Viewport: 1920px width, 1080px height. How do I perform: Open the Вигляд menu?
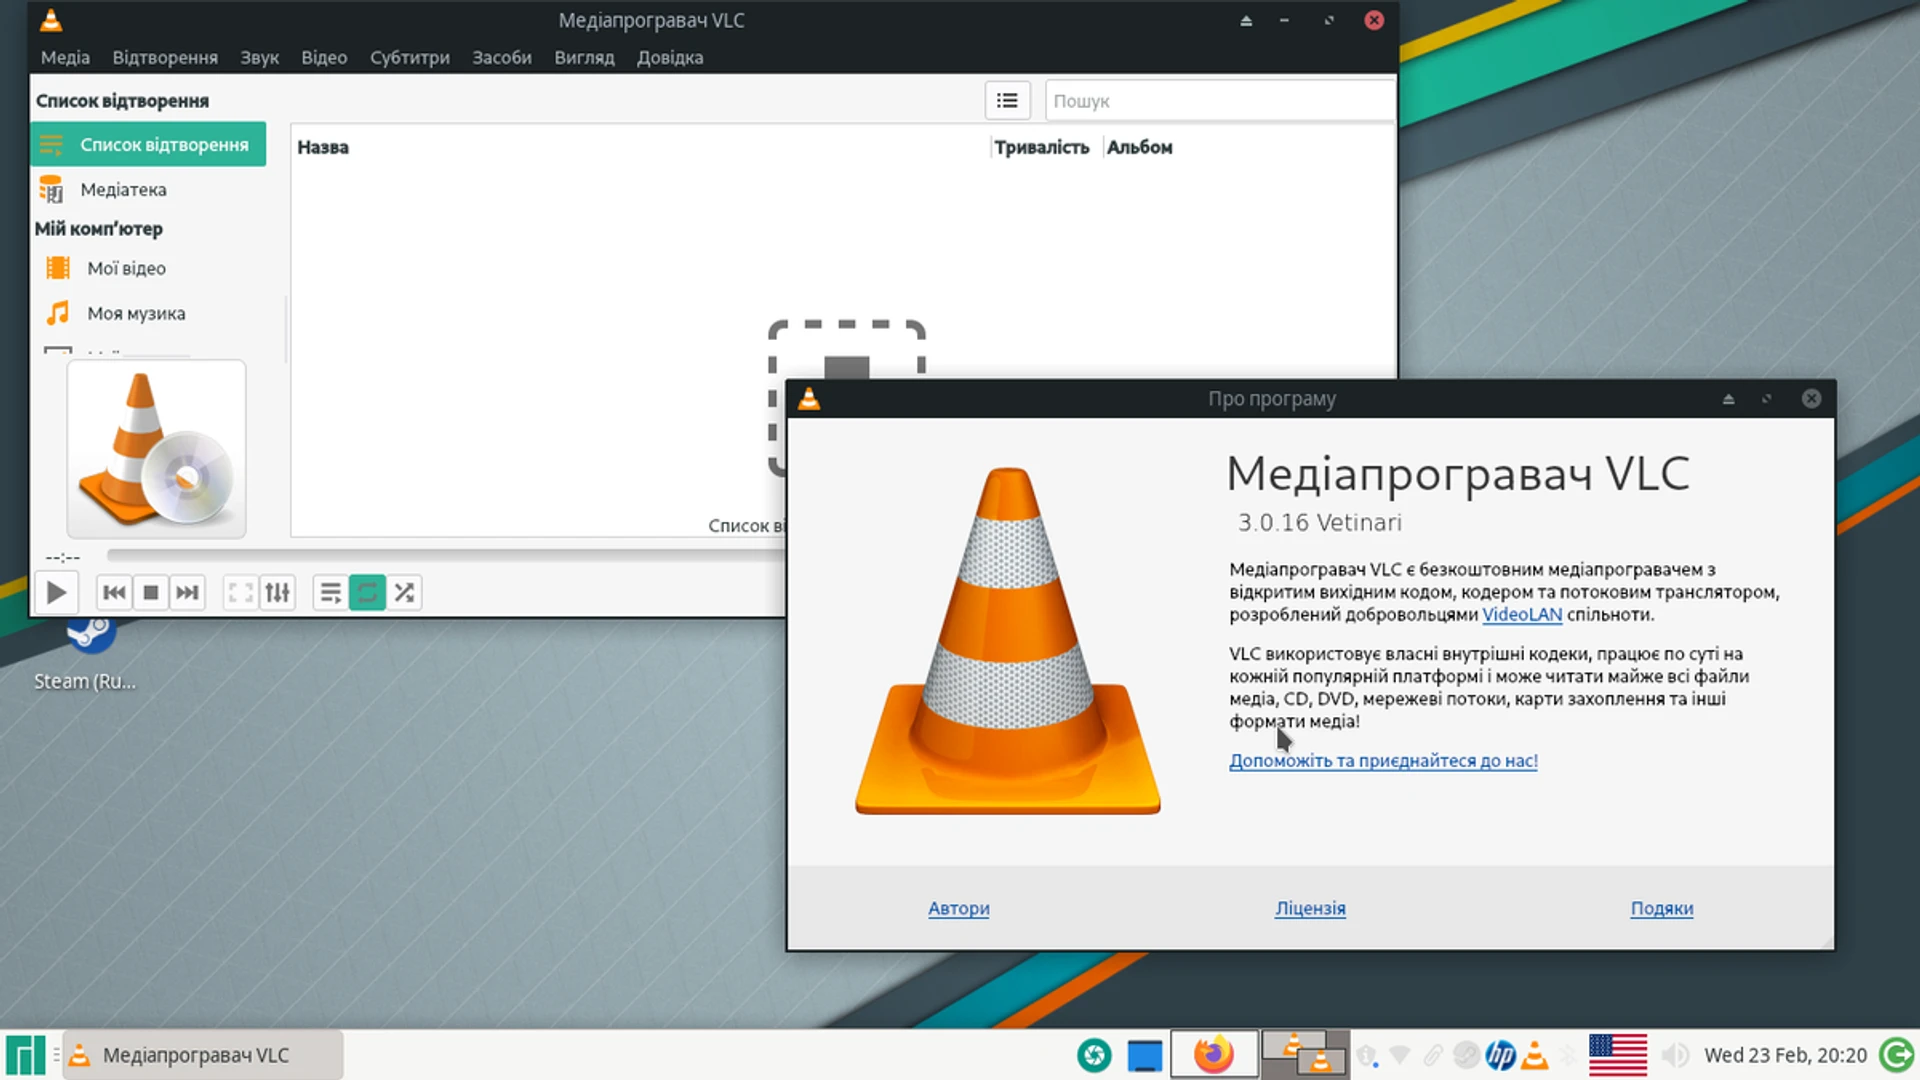(584, 58)
